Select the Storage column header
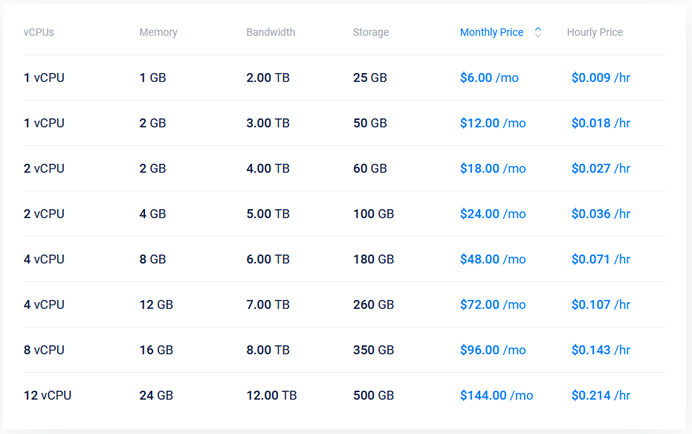692x434 pixels. 371,32
